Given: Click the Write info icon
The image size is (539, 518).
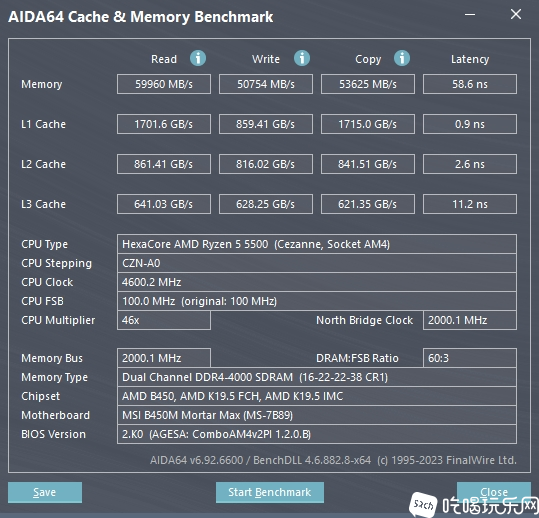Looking at the screenshot, I should point(302,58).
